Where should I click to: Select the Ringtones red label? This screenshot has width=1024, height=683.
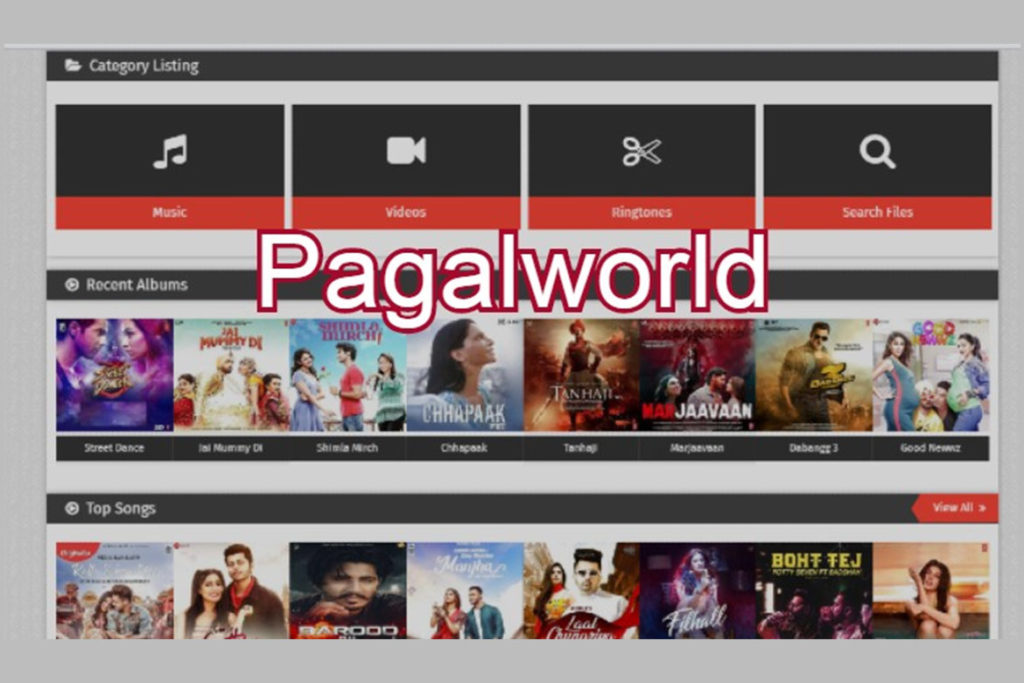[641, 212]
